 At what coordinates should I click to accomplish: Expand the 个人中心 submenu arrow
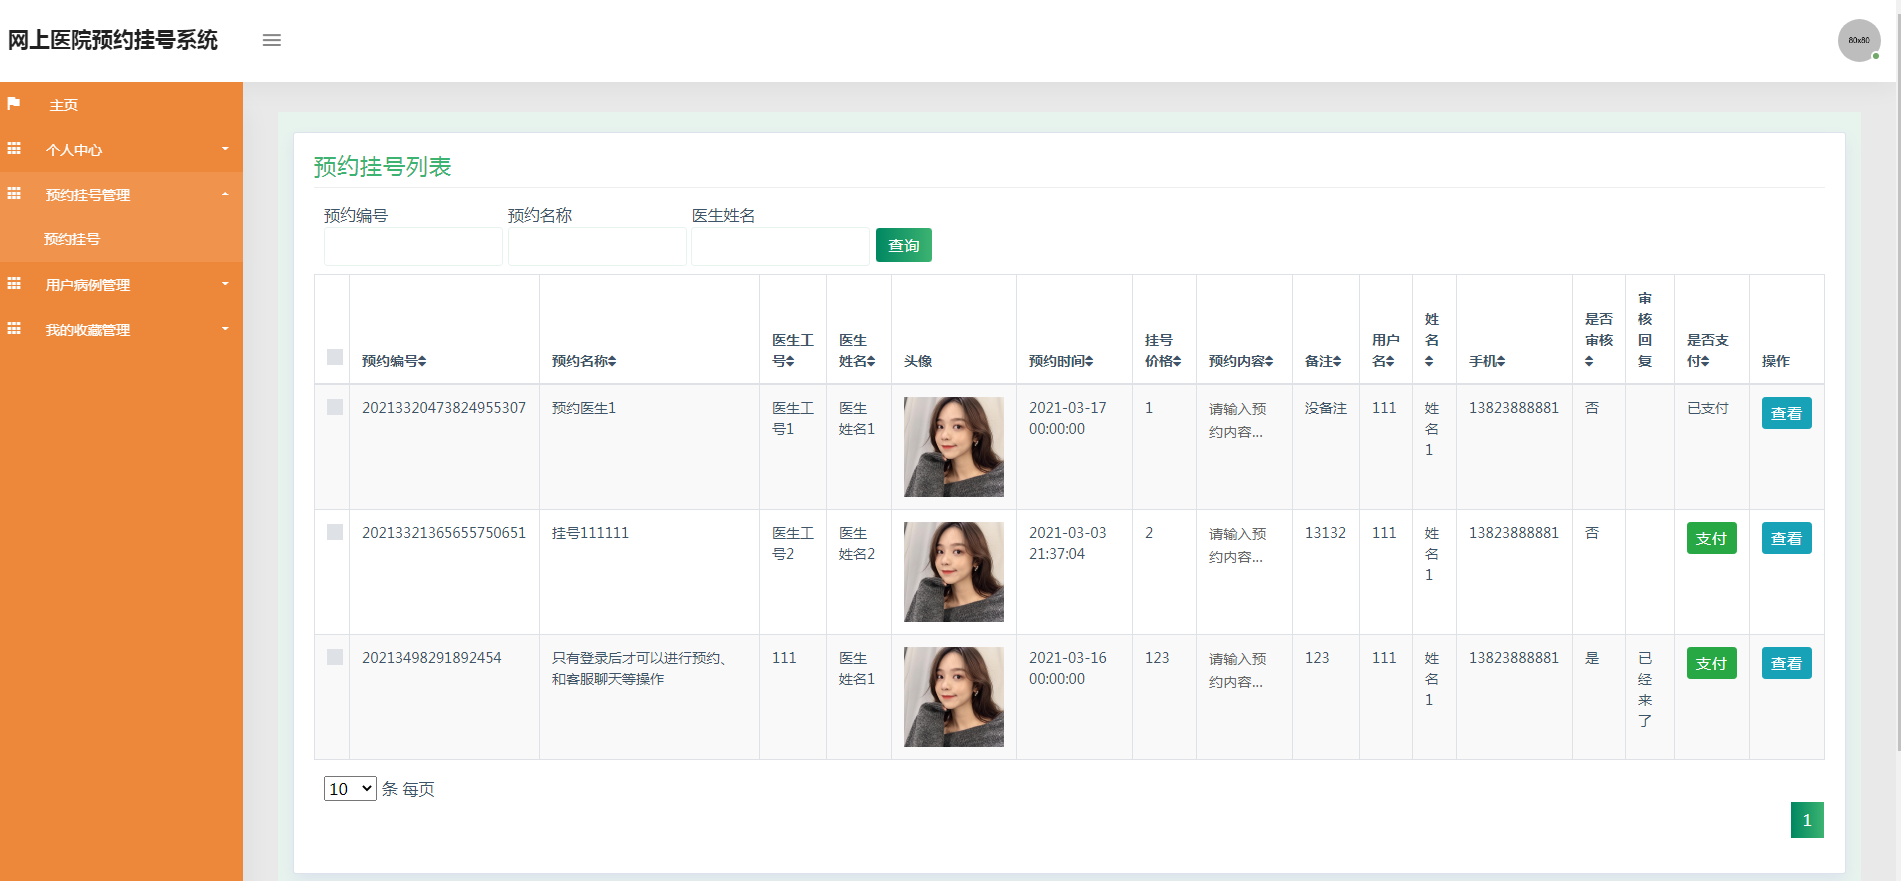(x=225, y=149)
